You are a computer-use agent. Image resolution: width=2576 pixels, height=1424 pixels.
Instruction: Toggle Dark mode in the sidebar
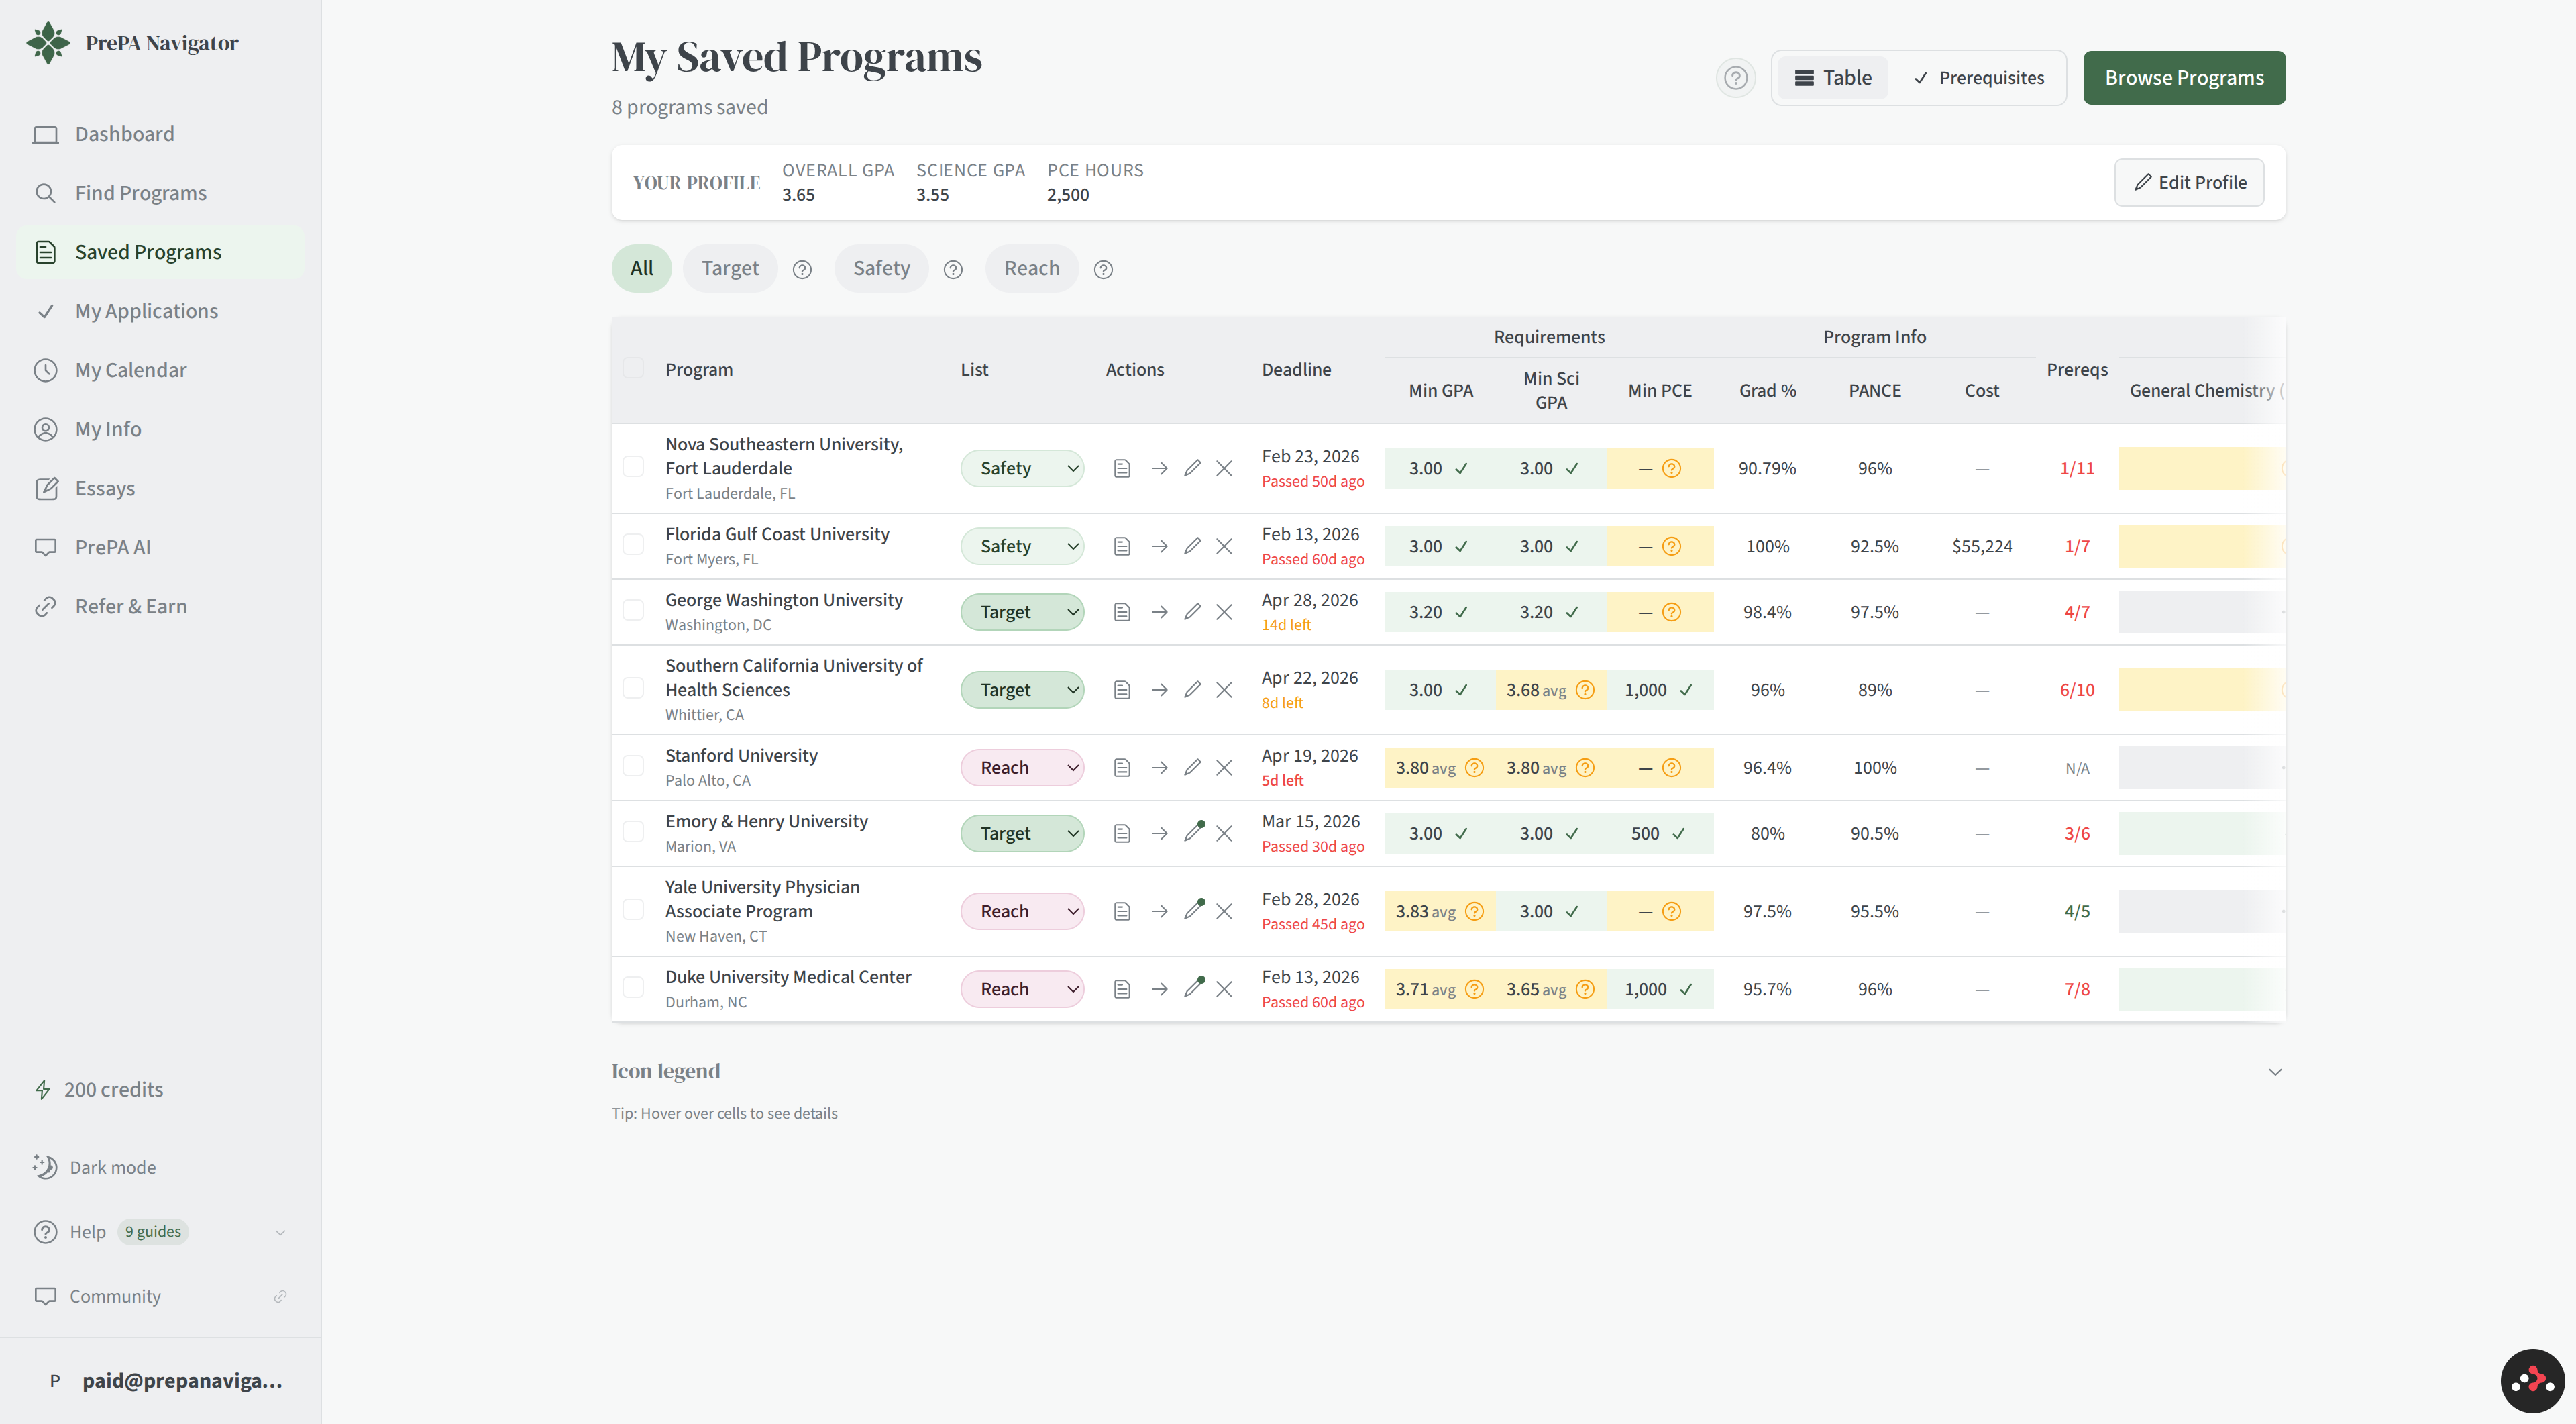pos(95,1167)
